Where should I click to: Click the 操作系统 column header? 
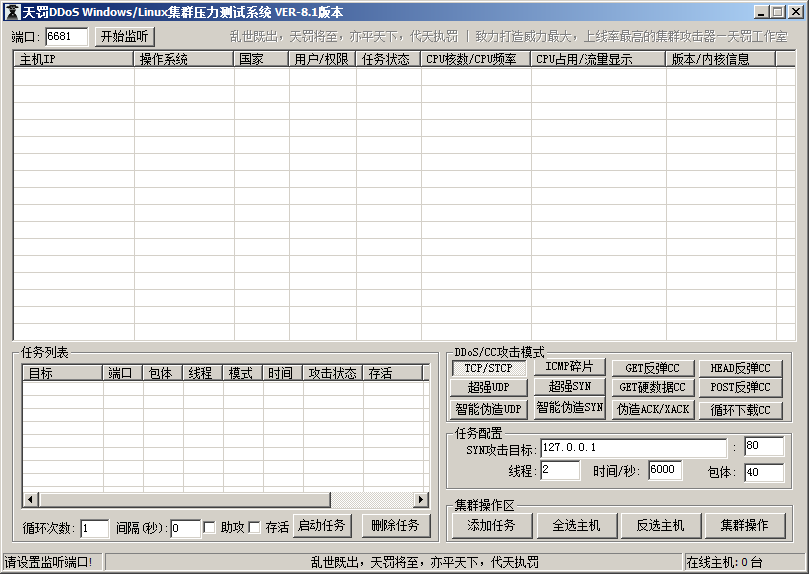(184, 59)
